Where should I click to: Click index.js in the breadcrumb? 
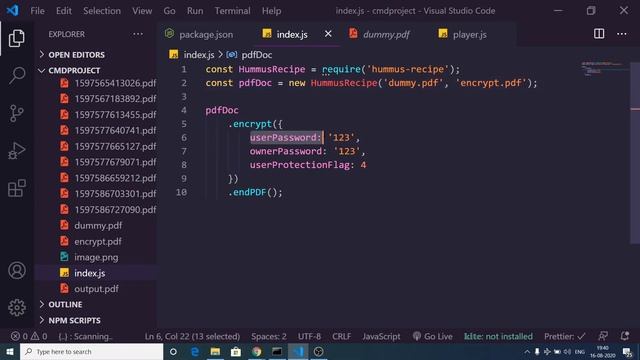pyautogui.click(x=199, y=55)
